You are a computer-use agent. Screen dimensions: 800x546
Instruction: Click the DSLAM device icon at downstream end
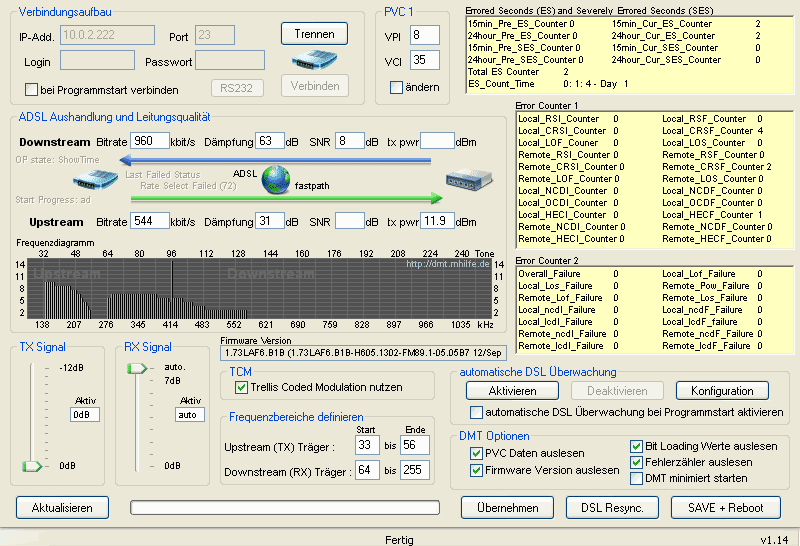469,180
